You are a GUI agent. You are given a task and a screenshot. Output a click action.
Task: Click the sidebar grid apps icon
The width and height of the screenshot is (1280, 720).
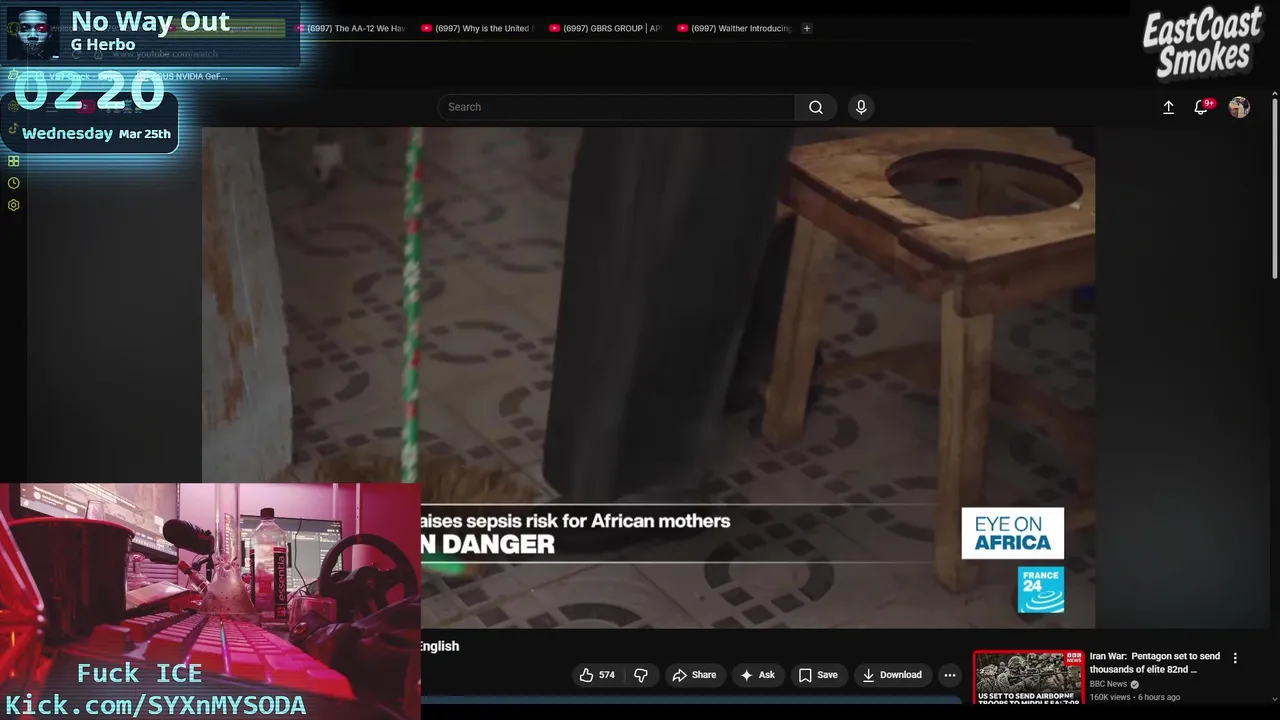13,161
